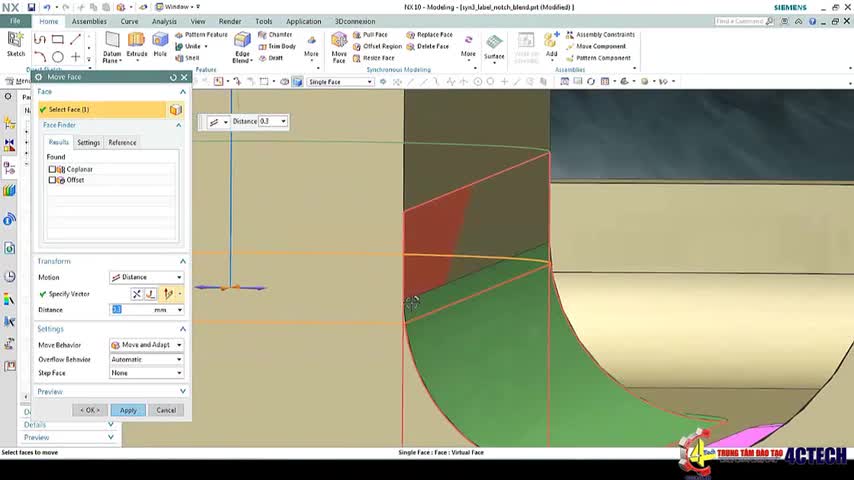Select the circle sketch tool
The image size is (854, 480).
[58, 57]
